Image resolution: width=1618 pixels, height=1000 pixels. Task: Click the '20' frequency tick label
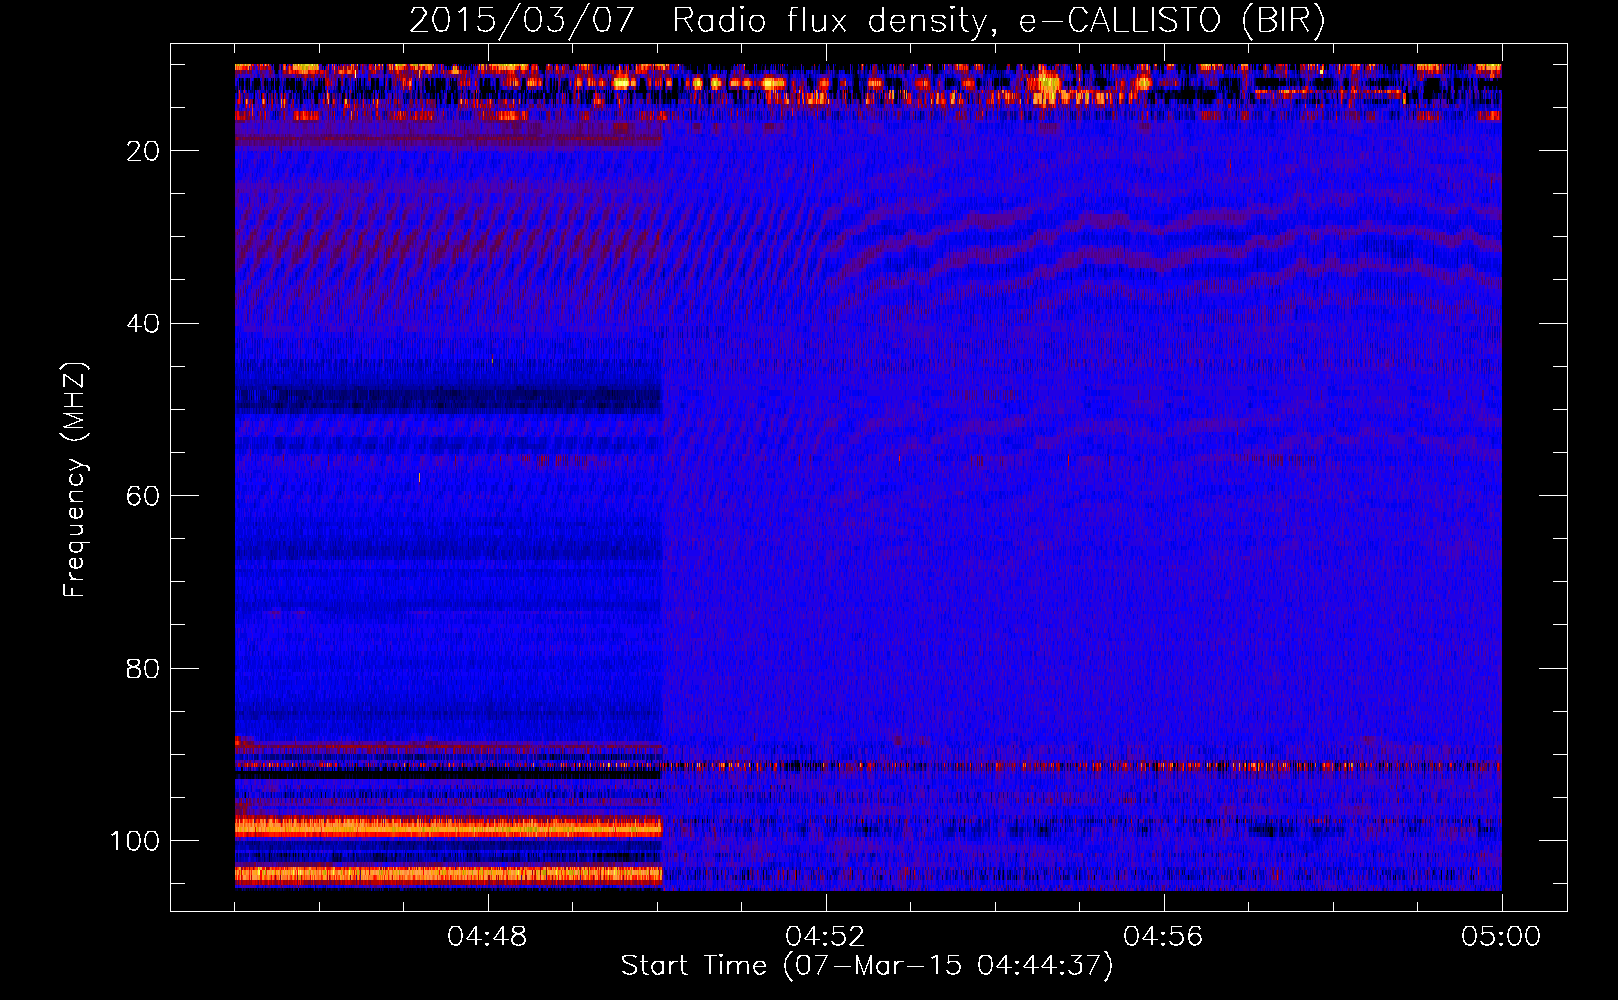[x=143, y=151]
